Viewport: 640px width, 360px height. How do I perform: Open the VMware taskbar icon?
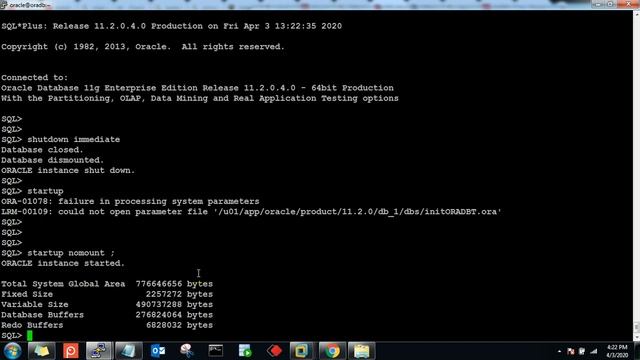click(302, 351)
